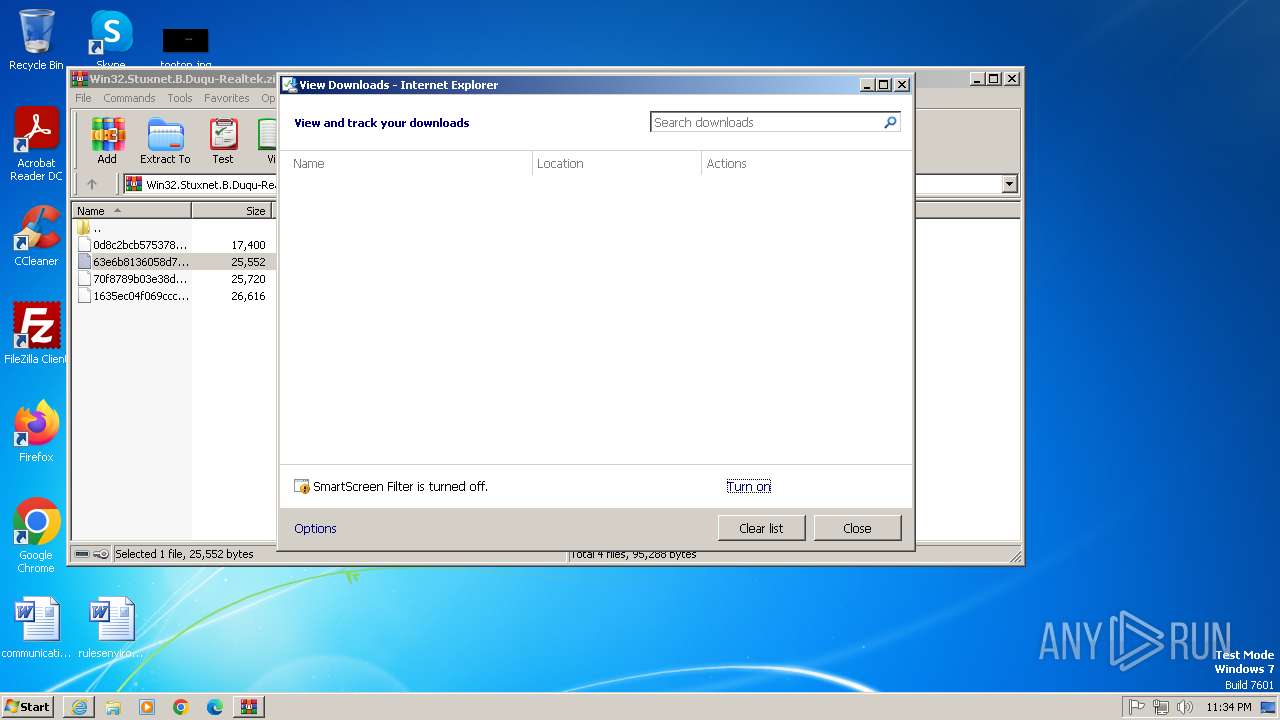Image resolution: width=1280 pixels, height=720 pixels.
Task: Click the WinRAR status bar drive icon
Action: tap(83, 554)
